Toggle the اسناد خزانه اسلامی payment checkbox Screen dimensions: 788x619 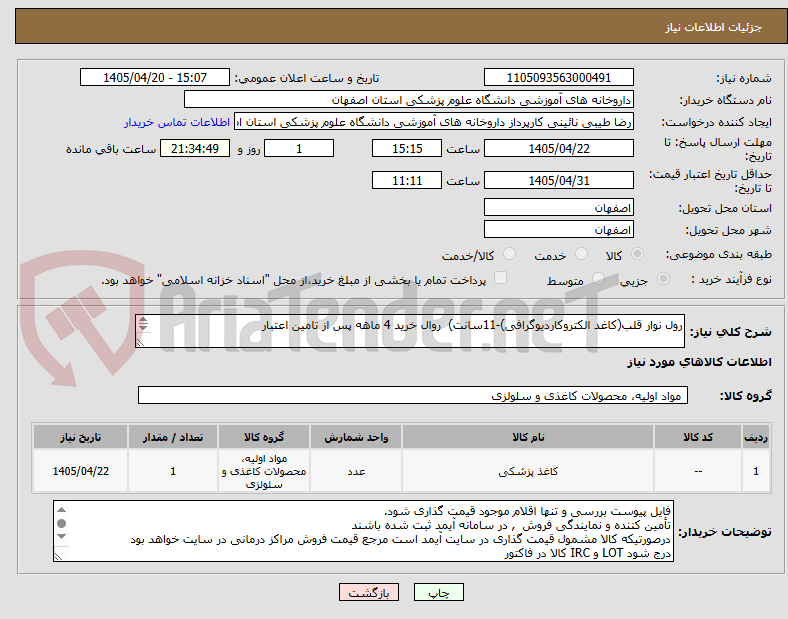tap(501, 278)
